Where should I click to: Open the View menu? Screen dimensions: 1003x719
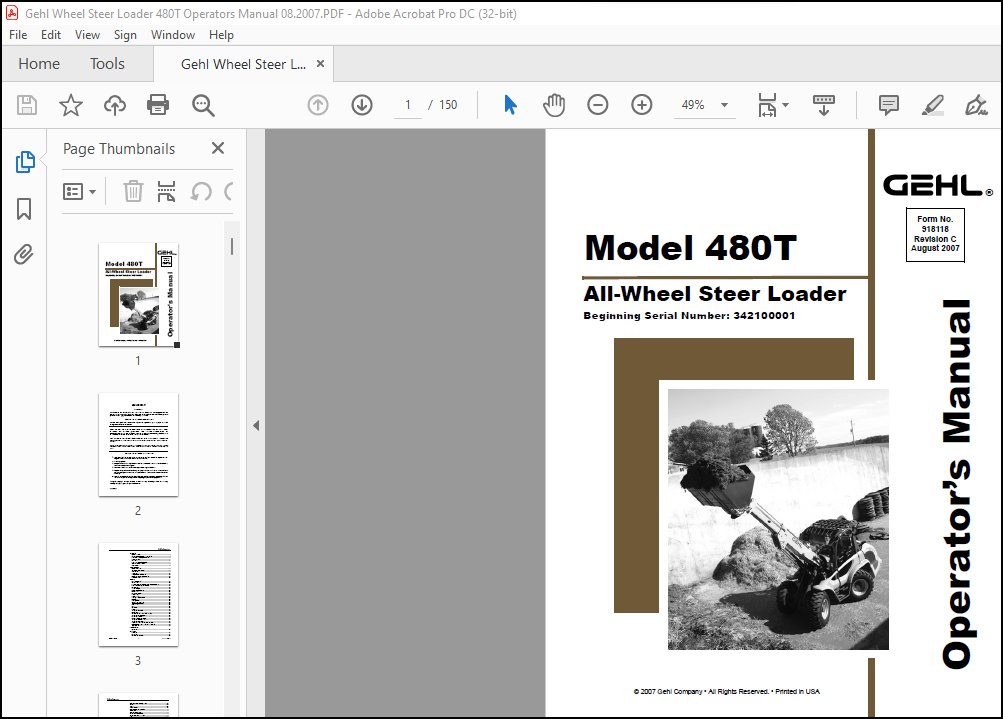(x=87, y=35)
